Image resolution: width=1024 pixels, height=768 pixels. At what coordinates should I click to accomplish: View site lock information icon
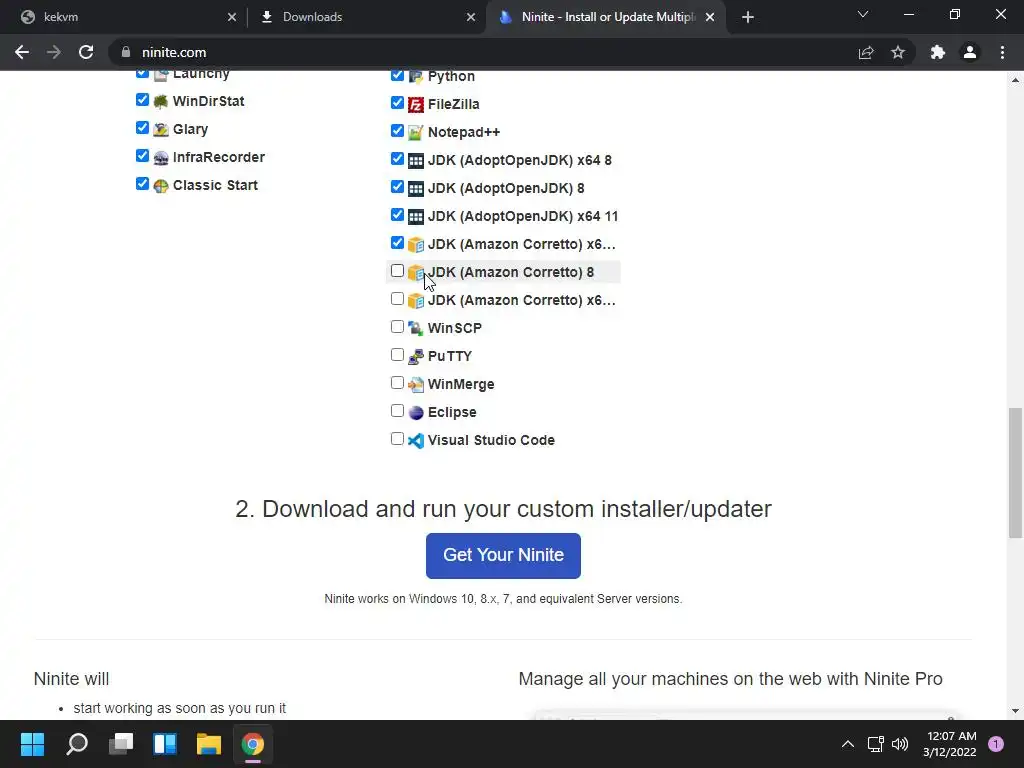pos(126,52)
